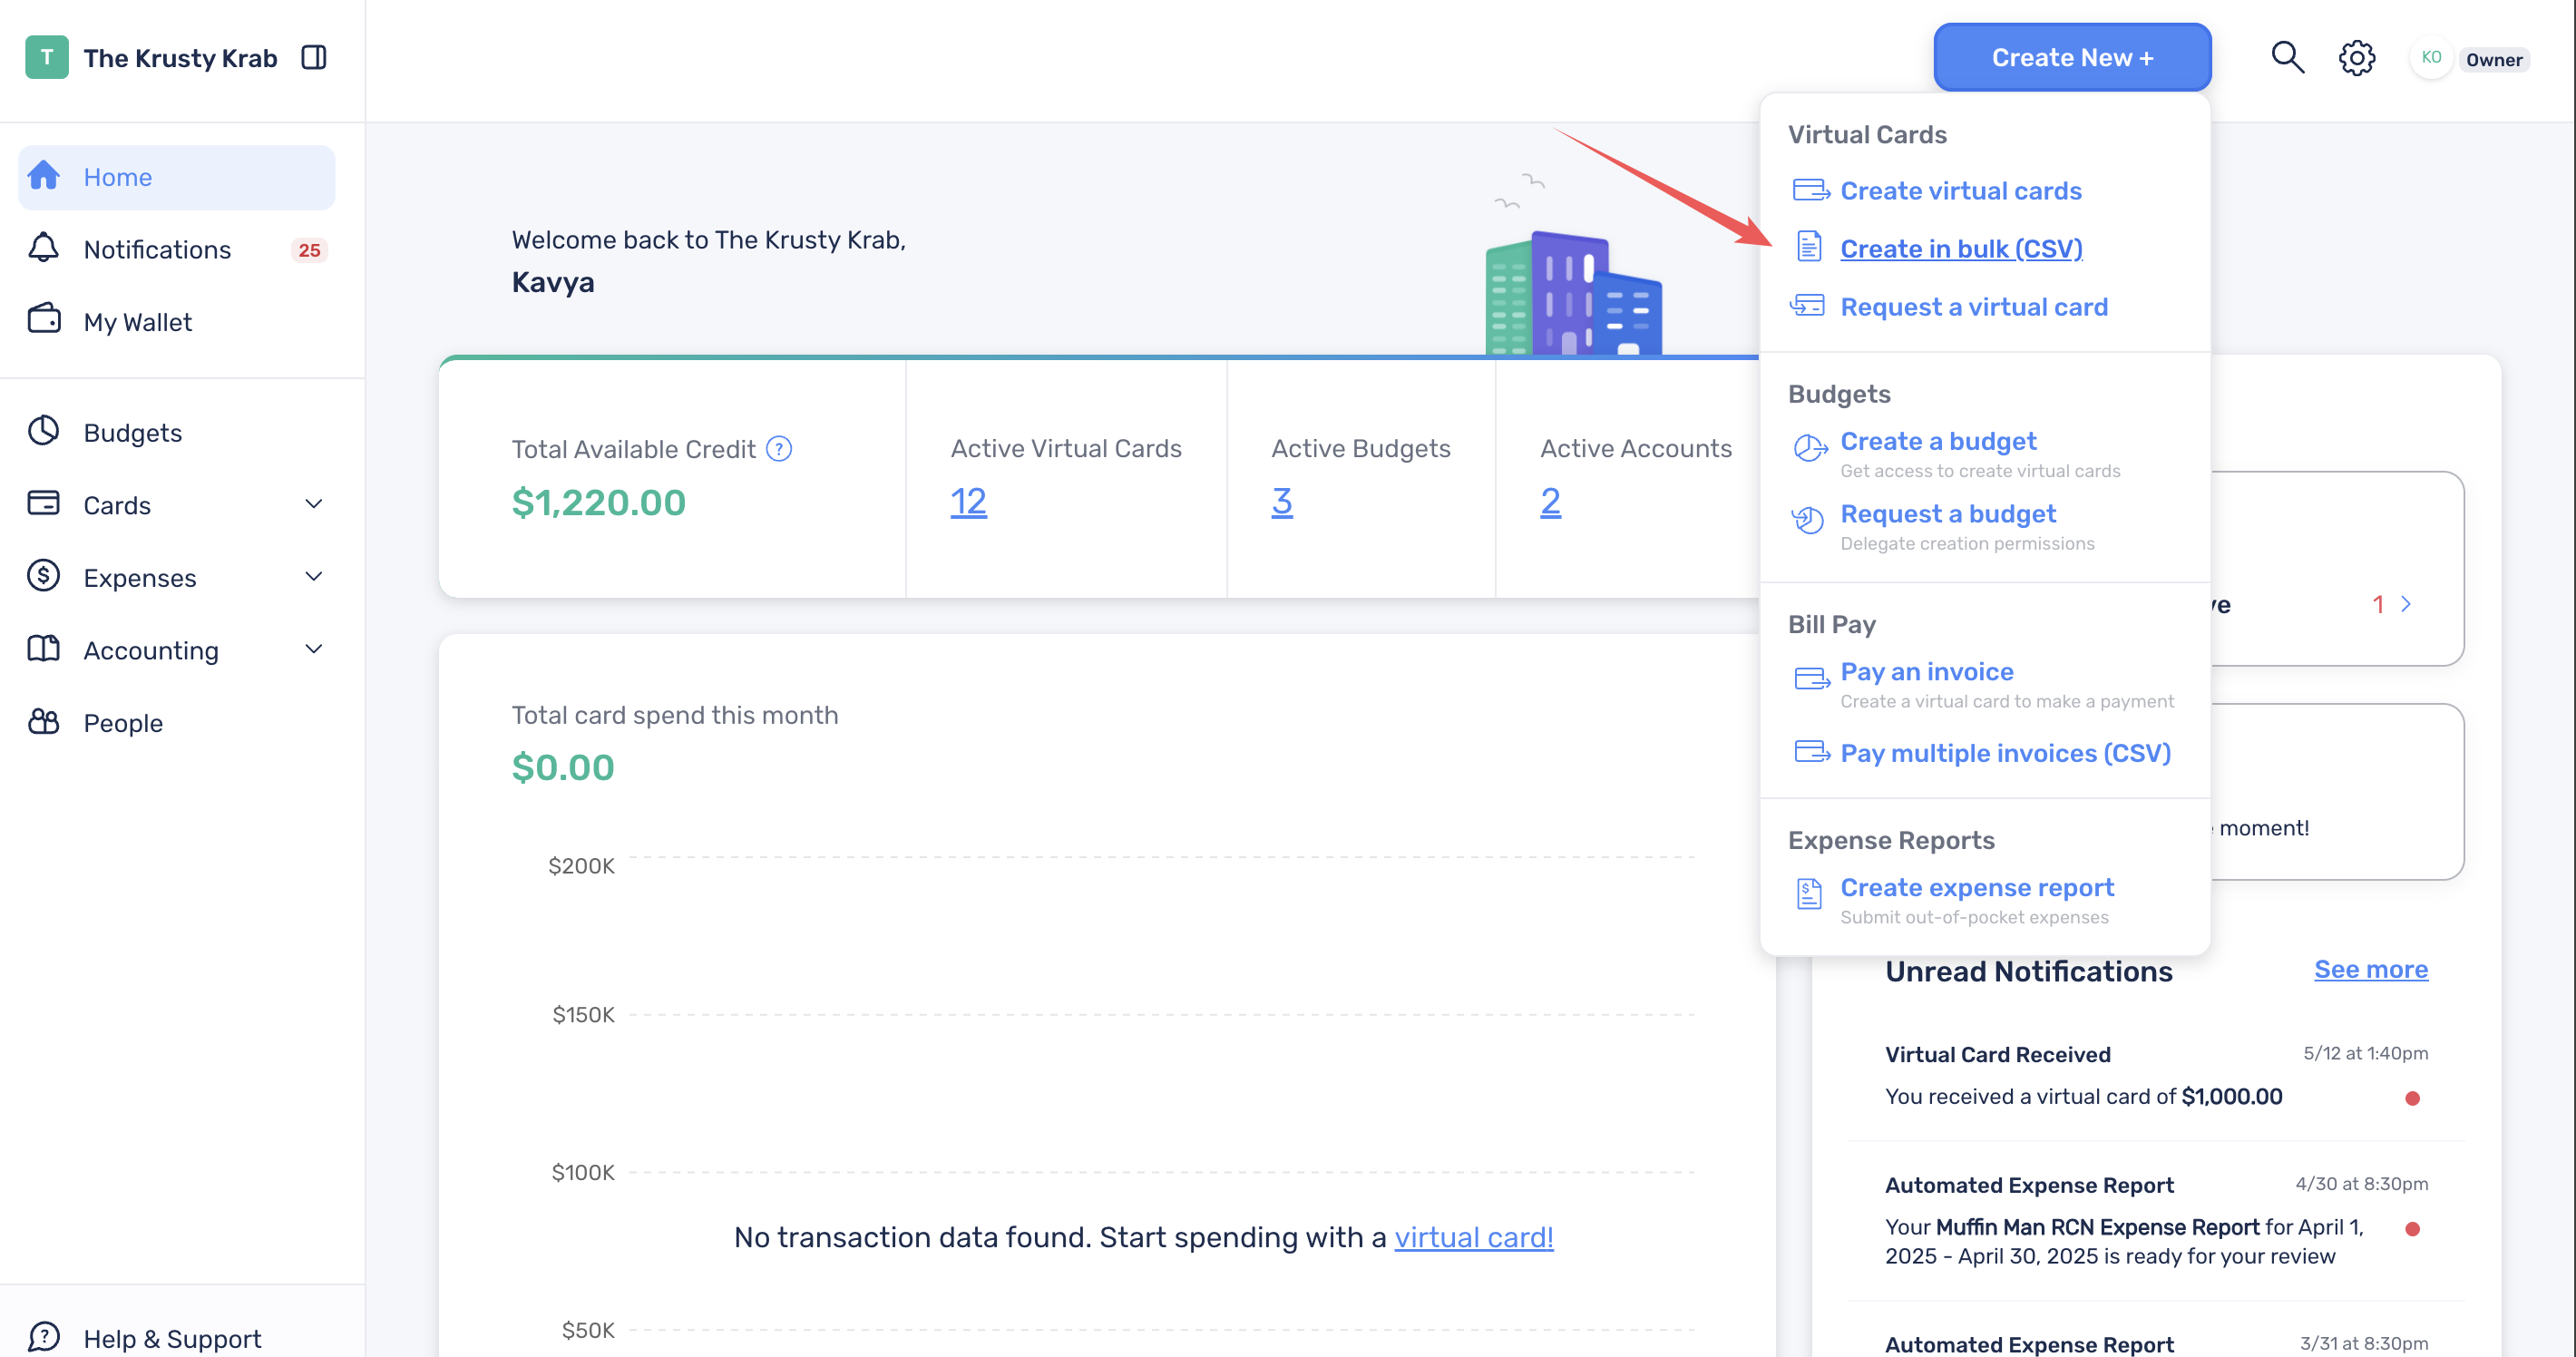Click the Budgets pie chart icon
2576x1357 pixels.
pos(44,431)
